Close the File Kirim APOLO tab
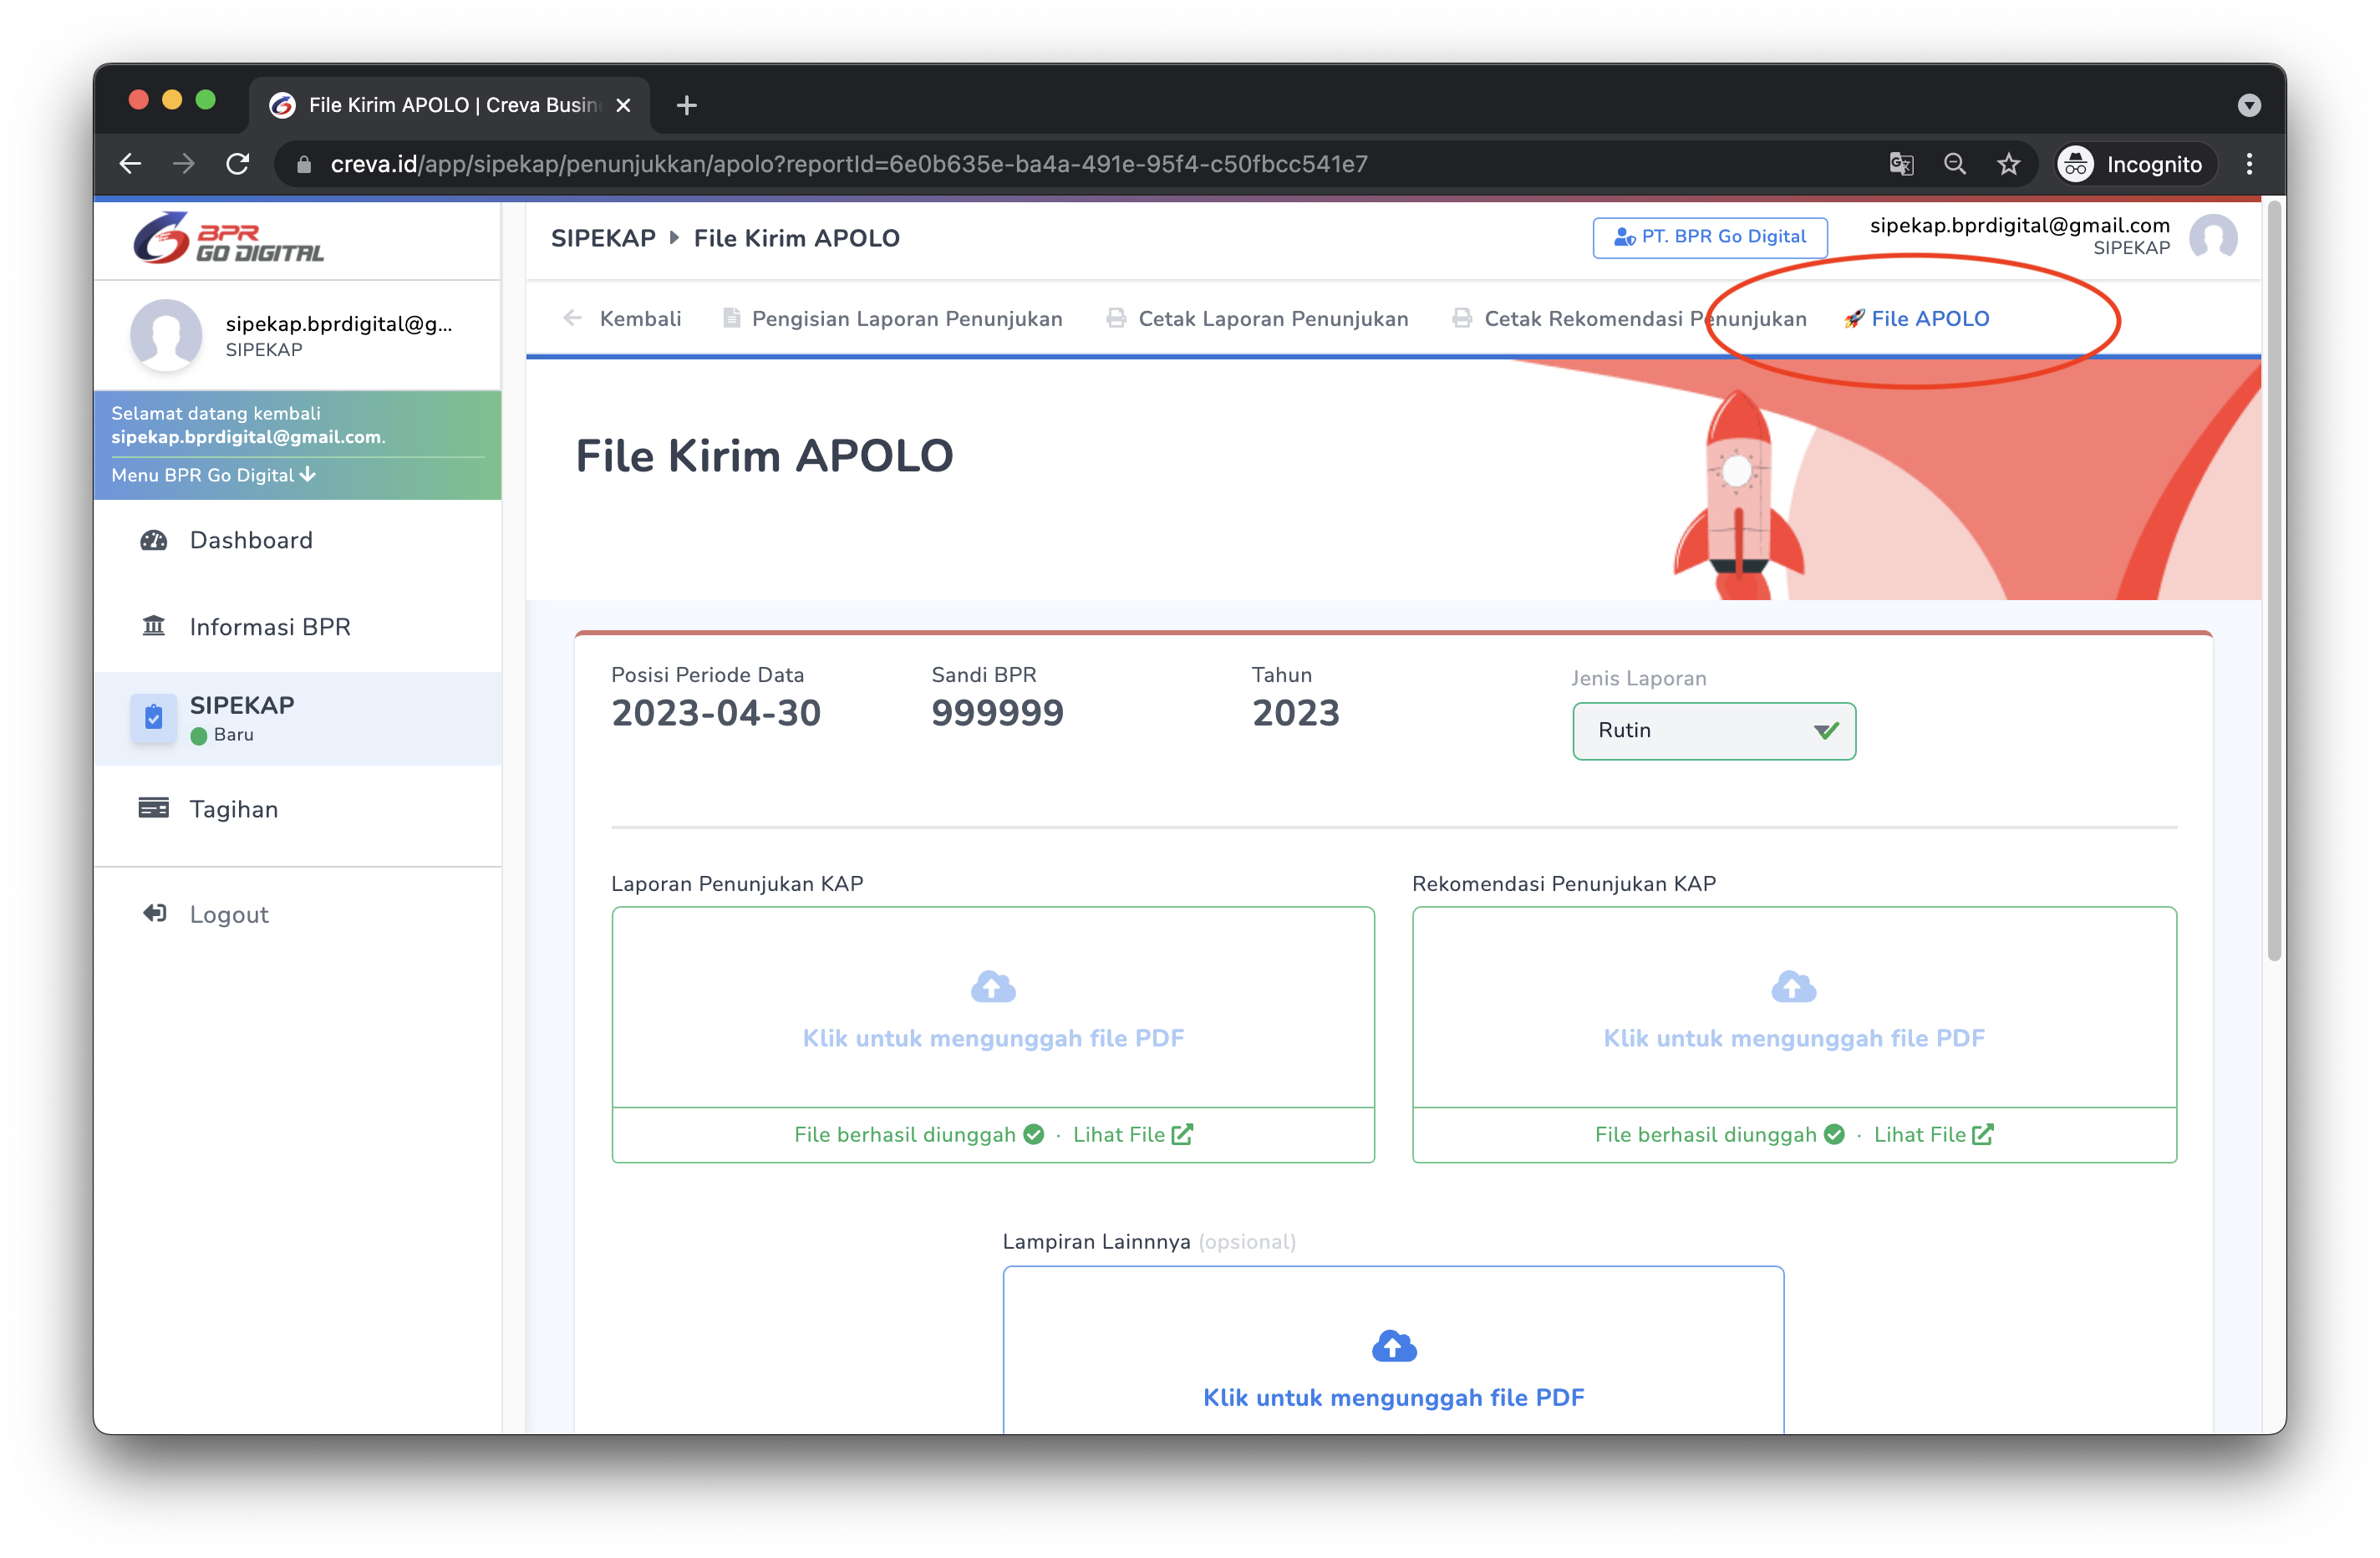This screenshot has height=1558, width=2380. click(623, 105)
